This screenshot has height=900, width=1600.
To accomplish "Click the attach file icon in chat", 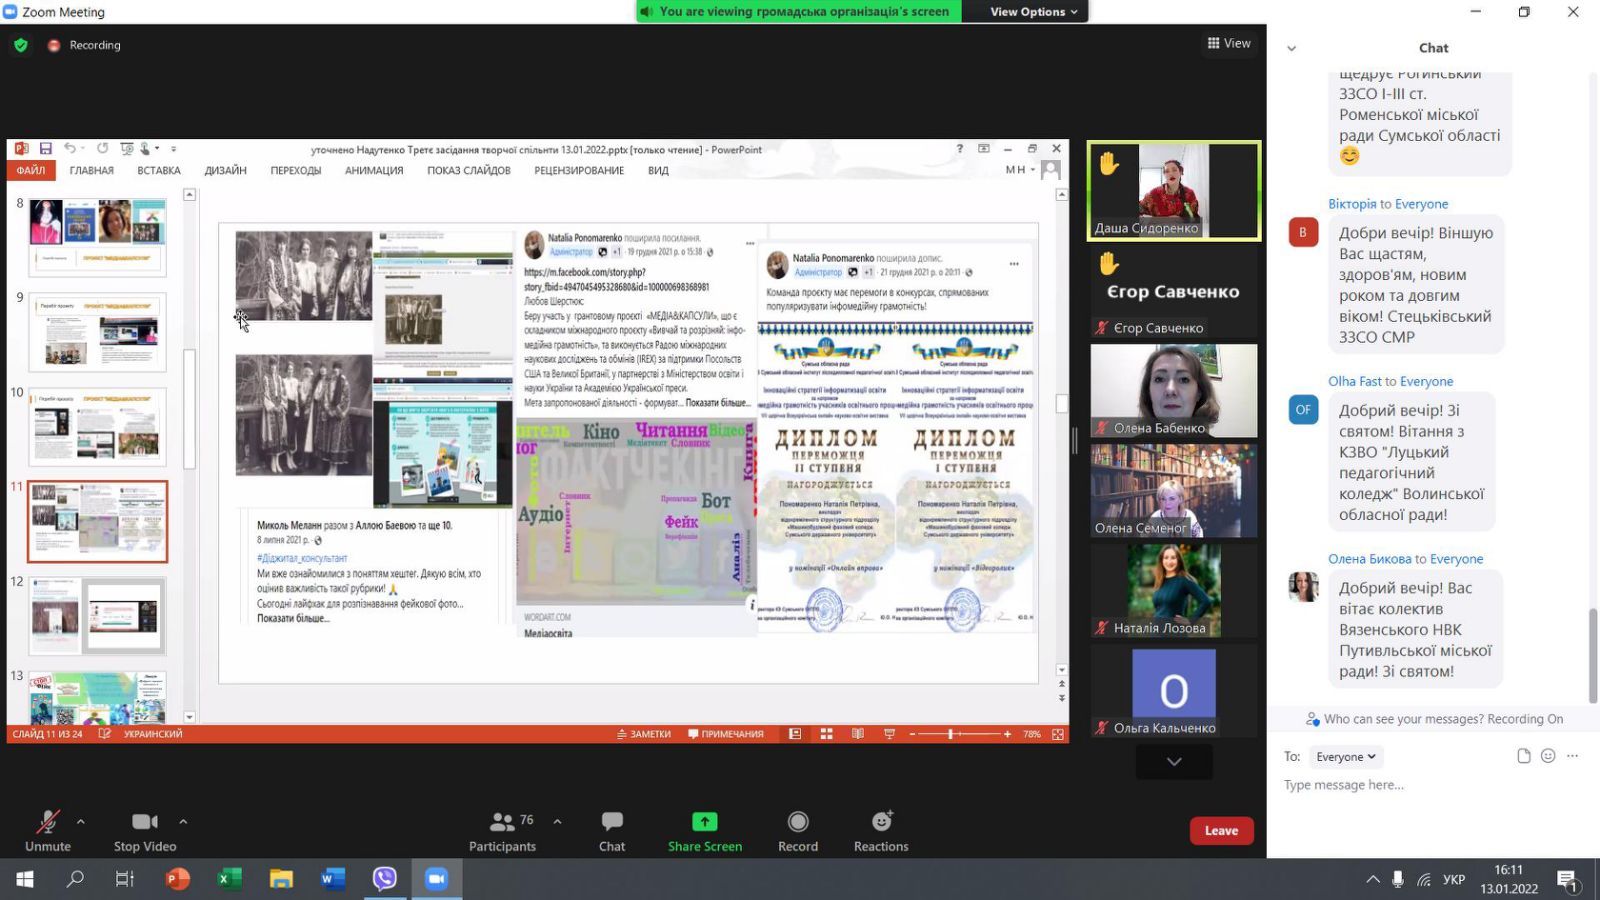I will pos(1523,756).
